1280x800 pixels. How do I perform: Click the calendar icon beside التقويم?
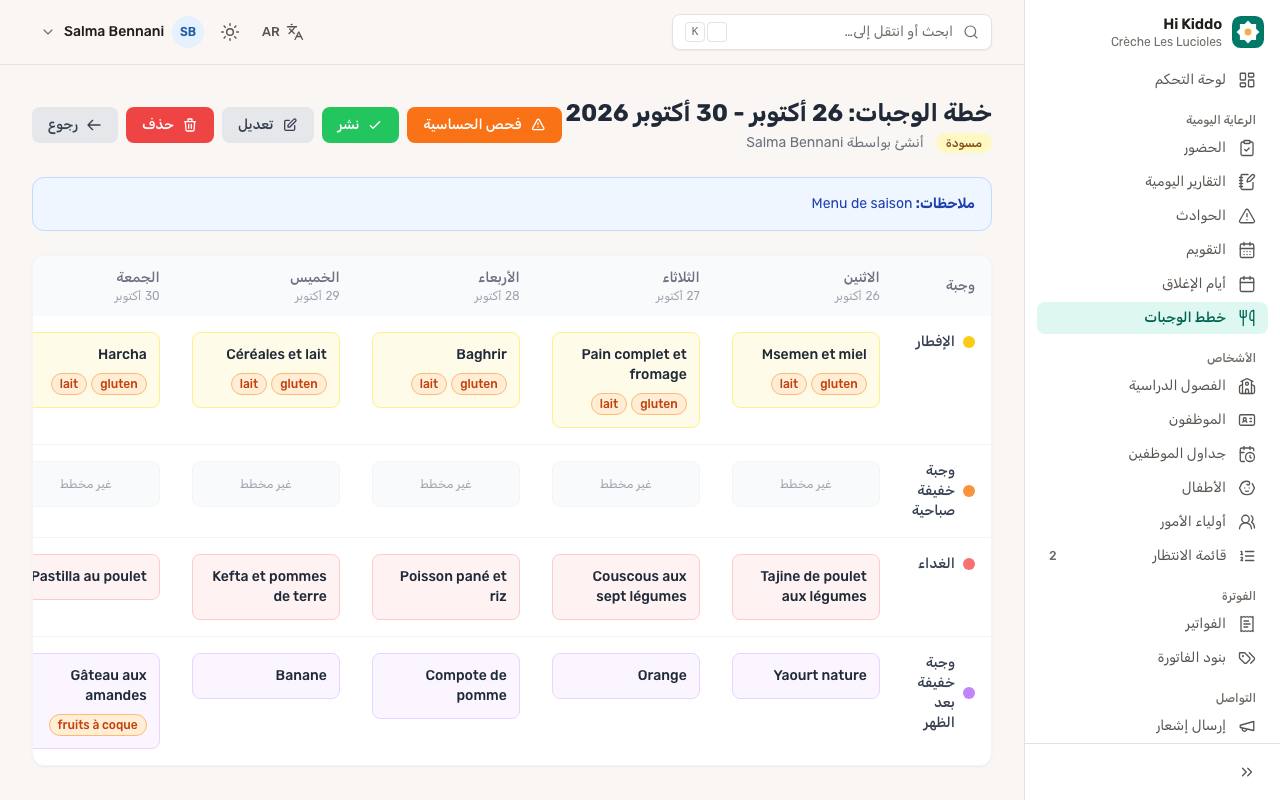pyautogui.click(x=1247, y=250)
